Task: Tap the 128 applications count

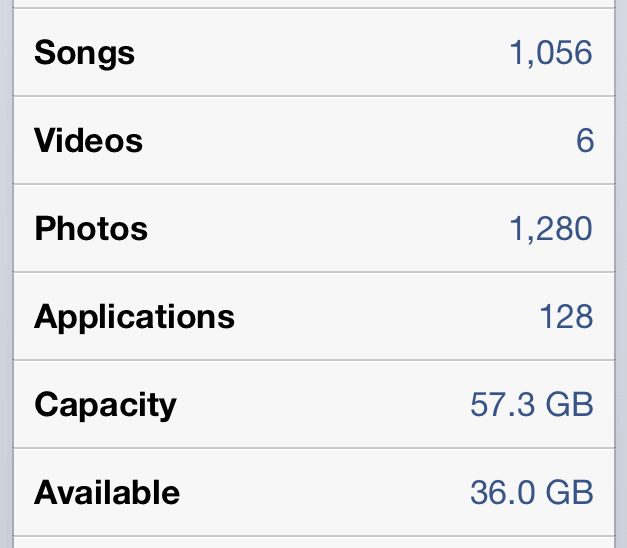Action: pos(566,317)
